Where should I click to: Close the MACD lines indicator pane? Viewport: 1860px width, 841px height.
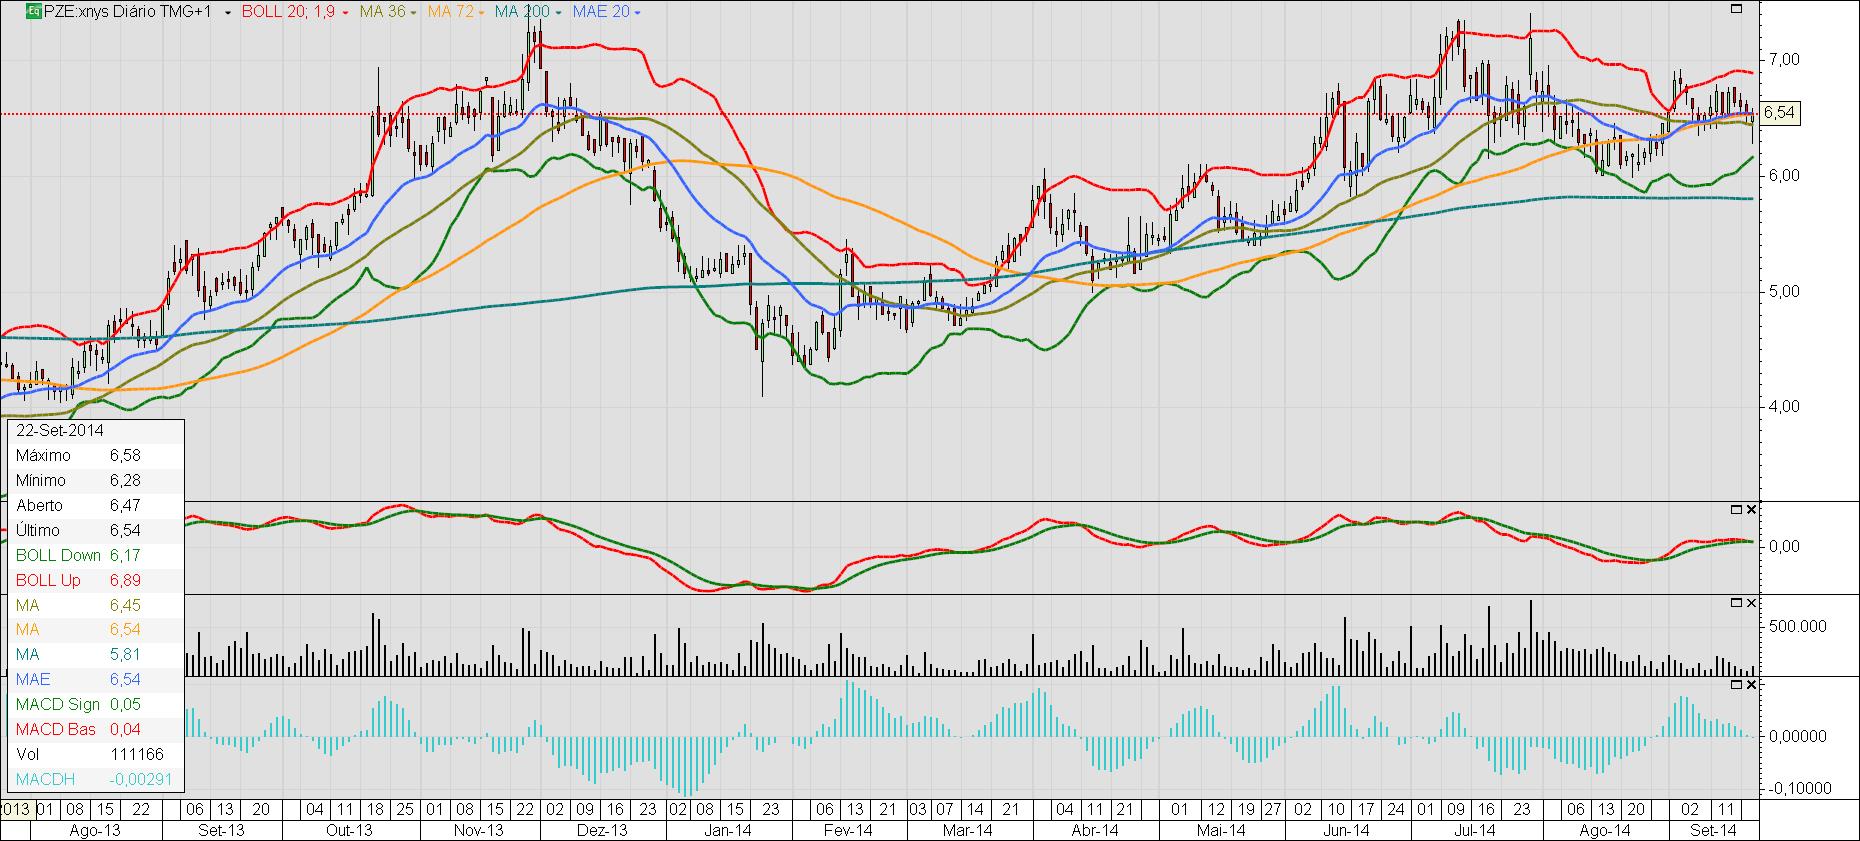pos(1751,509)
